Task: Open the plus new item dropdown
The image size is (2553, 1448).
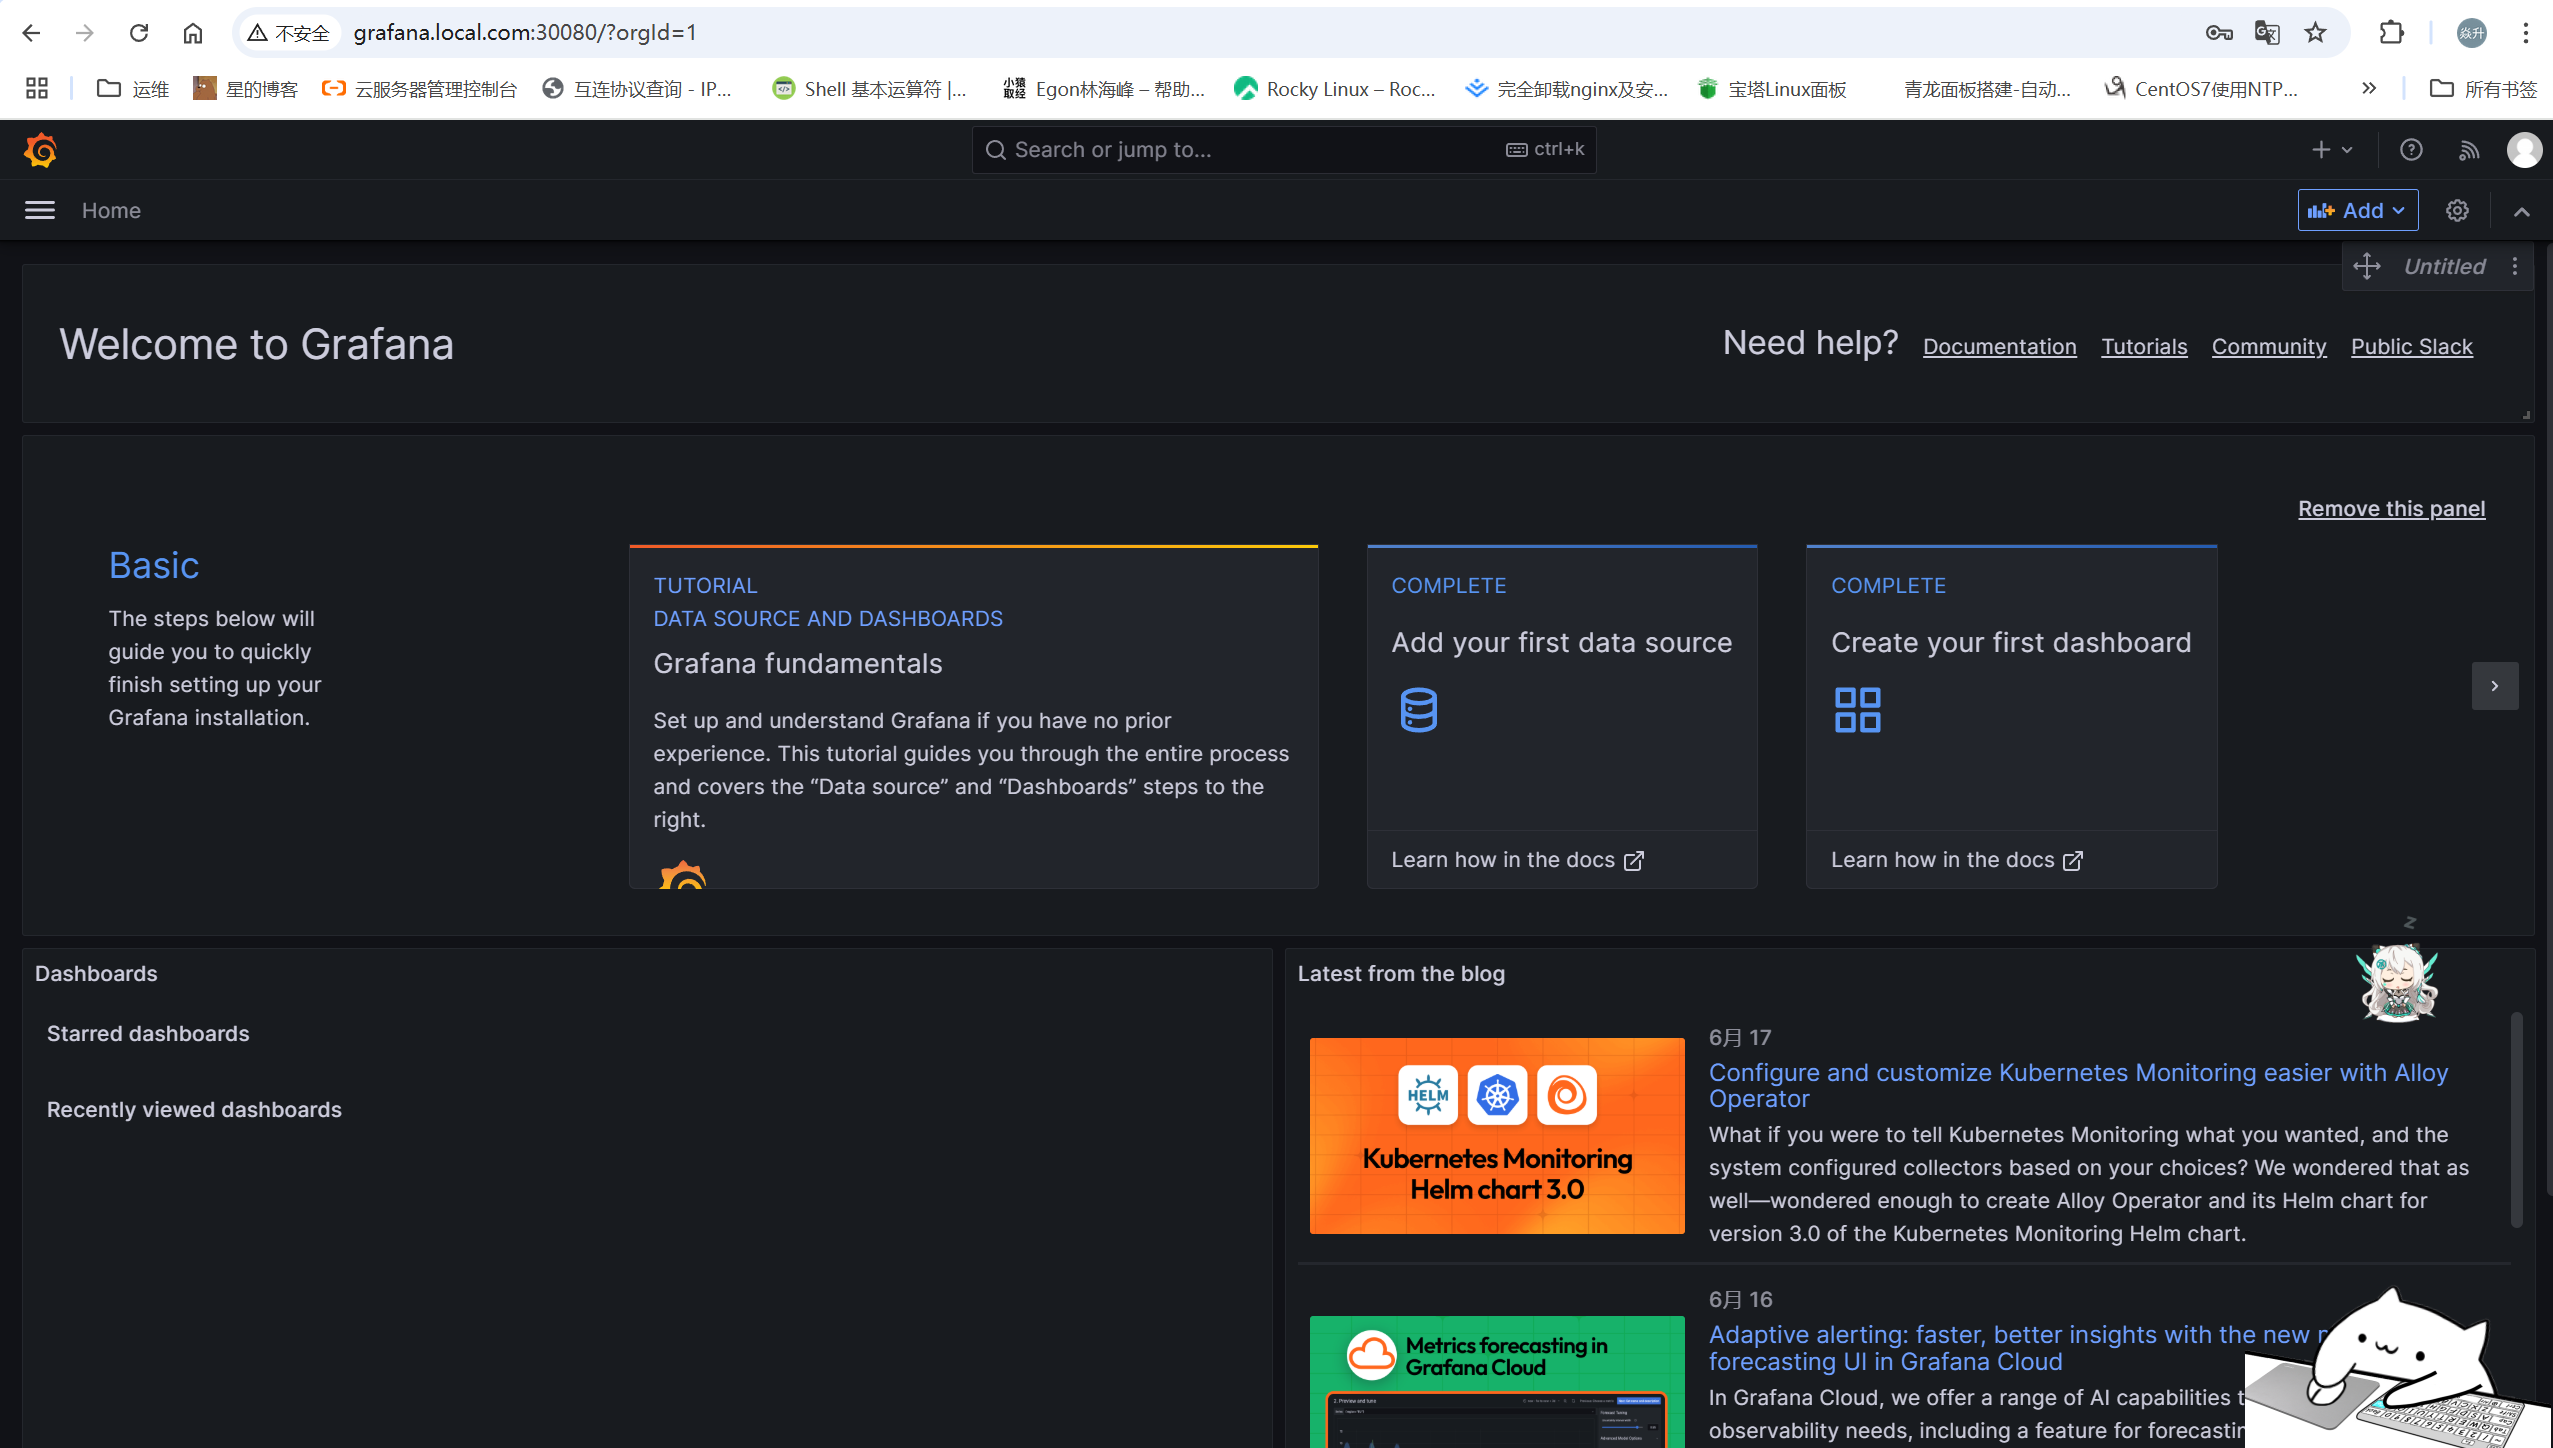Action: pyautogui.click(x=2332, y=150)
